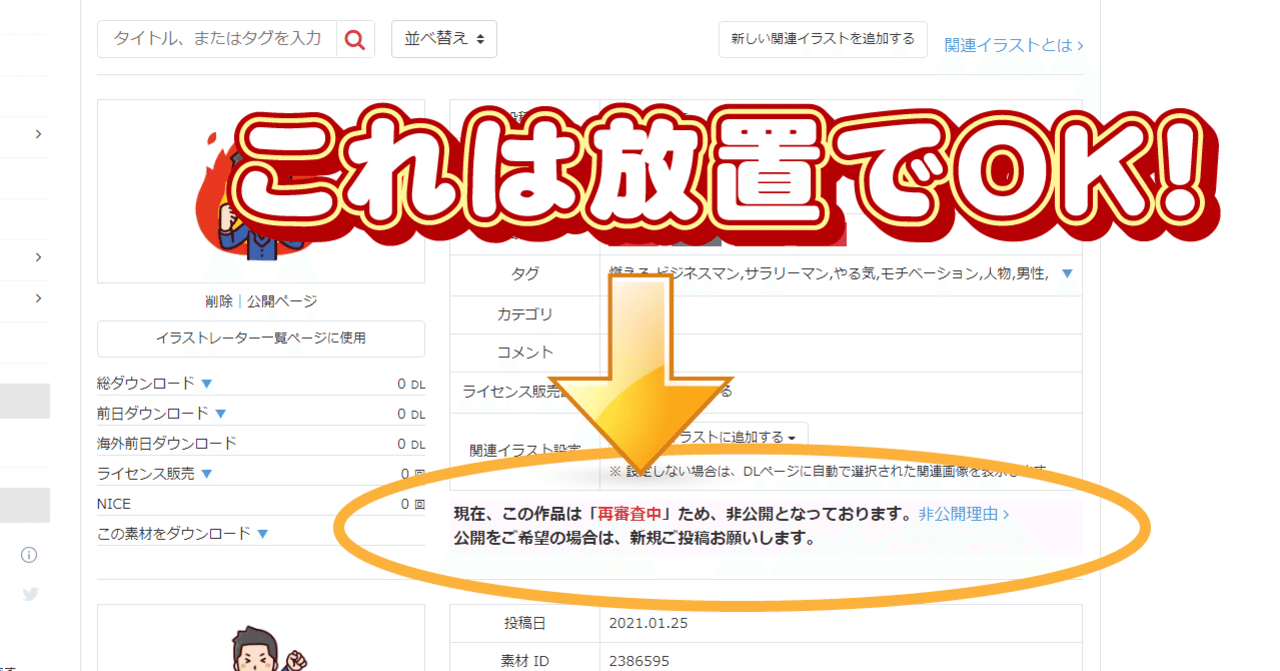Click the circular info icon above Twitter

coord(30,555)
